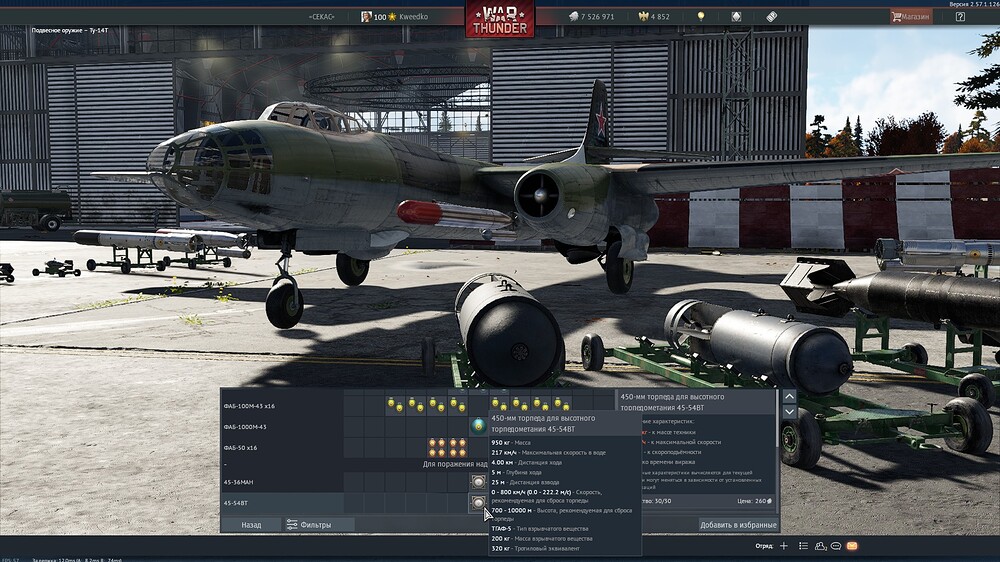1000x562 pixels.
Task: Select the ФАБ-50 x16 row label
Action: click(240, 448)
